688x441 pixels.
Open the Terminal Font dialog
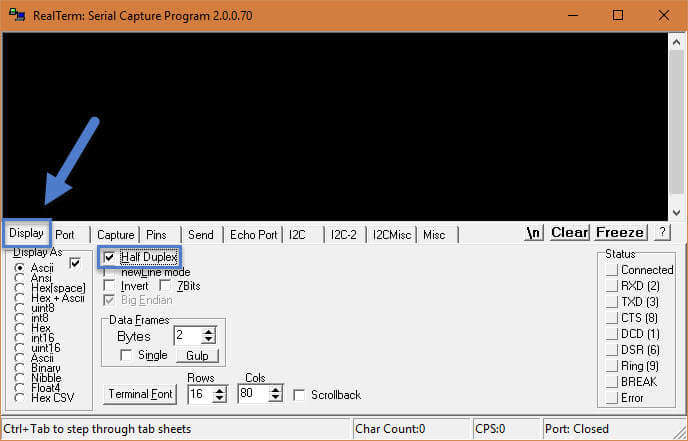(140, 394)
